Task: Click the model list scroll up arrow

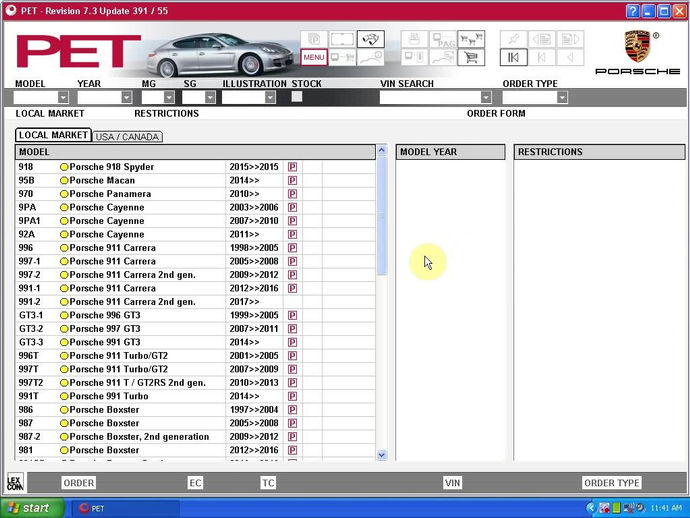Action: click(382, 150)
